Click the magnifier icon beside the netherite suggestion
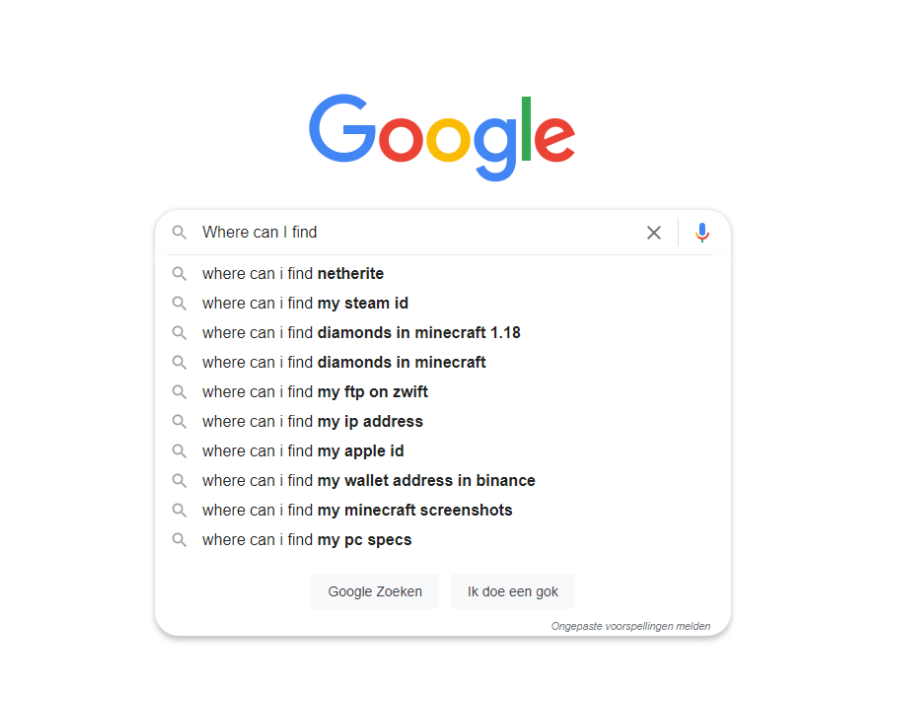910x723 pixels. tap(179, 274)
